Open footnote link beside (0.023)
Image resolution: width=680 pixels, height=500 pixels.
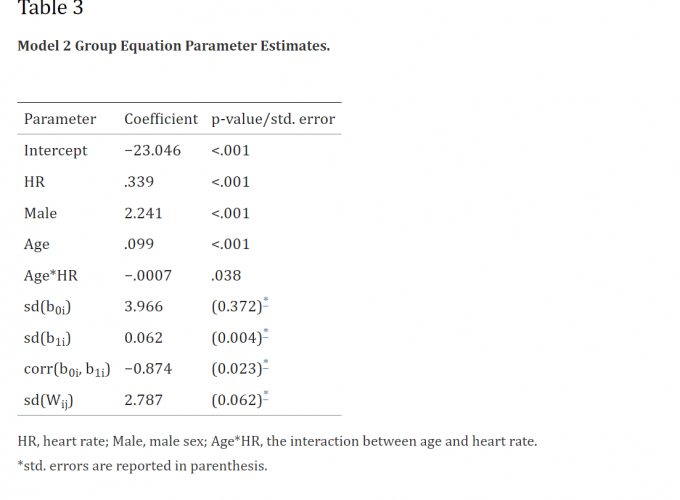pos(266,364)
